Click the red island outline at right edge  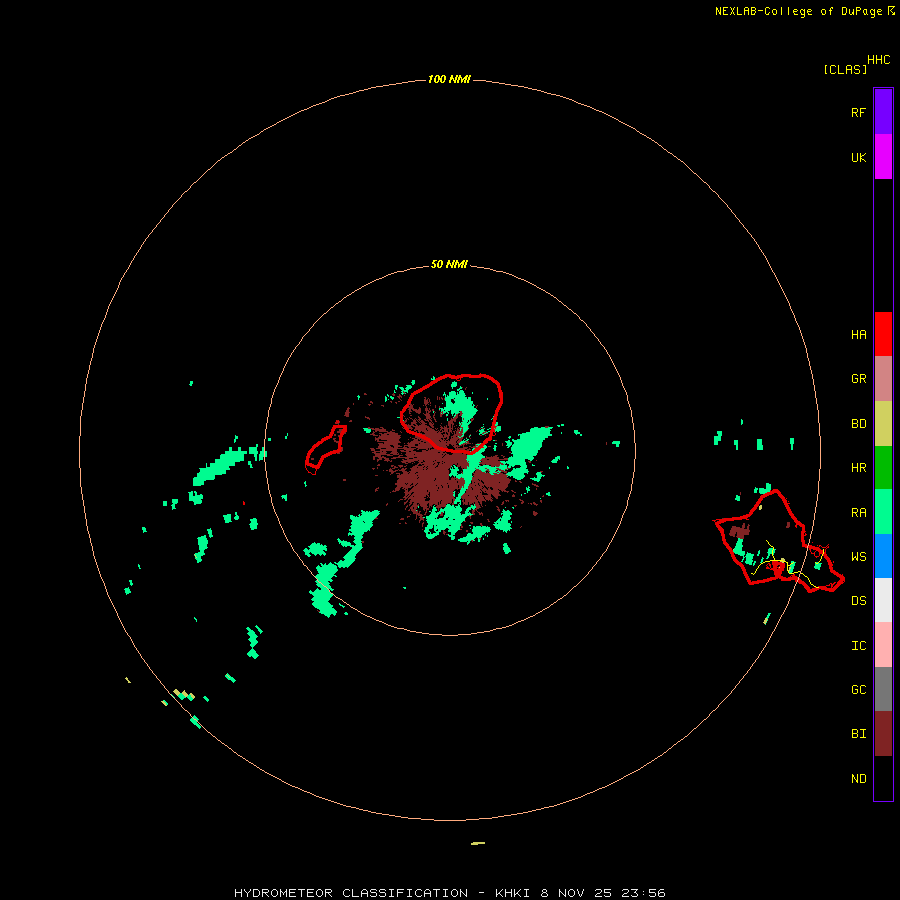(779, 541)
